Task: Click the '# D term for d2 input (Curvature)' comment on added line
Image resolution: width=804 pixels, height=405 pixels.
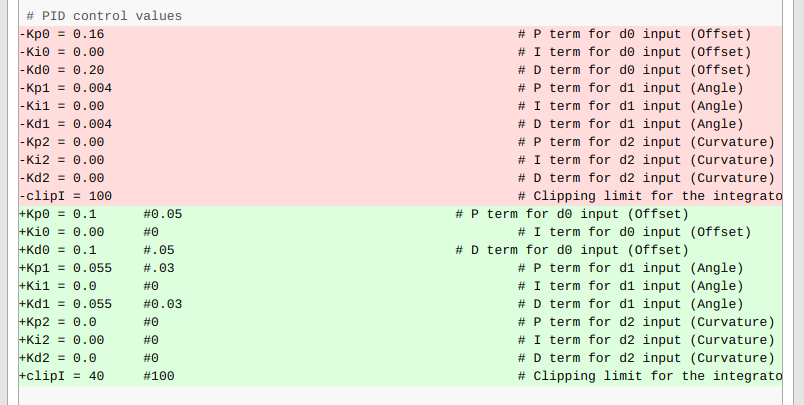Action: point(646,358)
